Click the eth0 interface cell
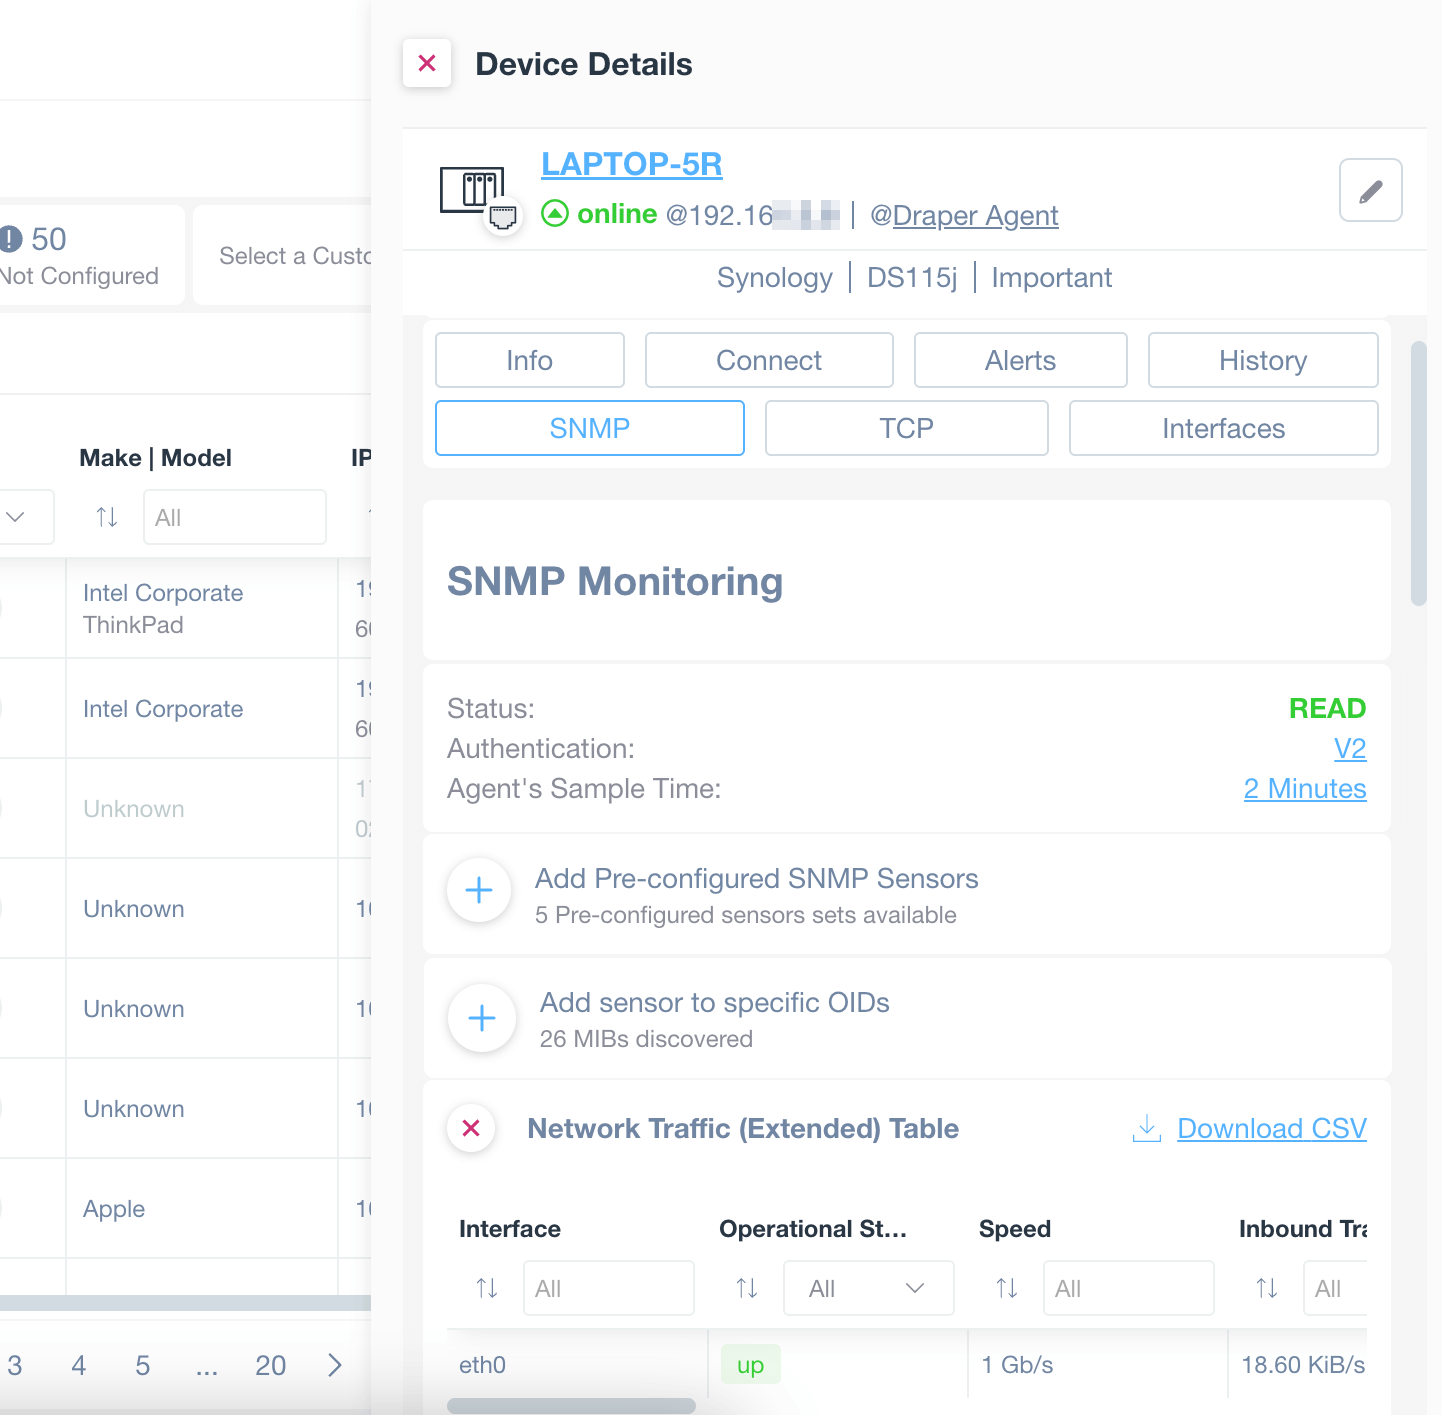Image resolution: width=1442 pixels, height=1415 pixels. (577, 1365)
